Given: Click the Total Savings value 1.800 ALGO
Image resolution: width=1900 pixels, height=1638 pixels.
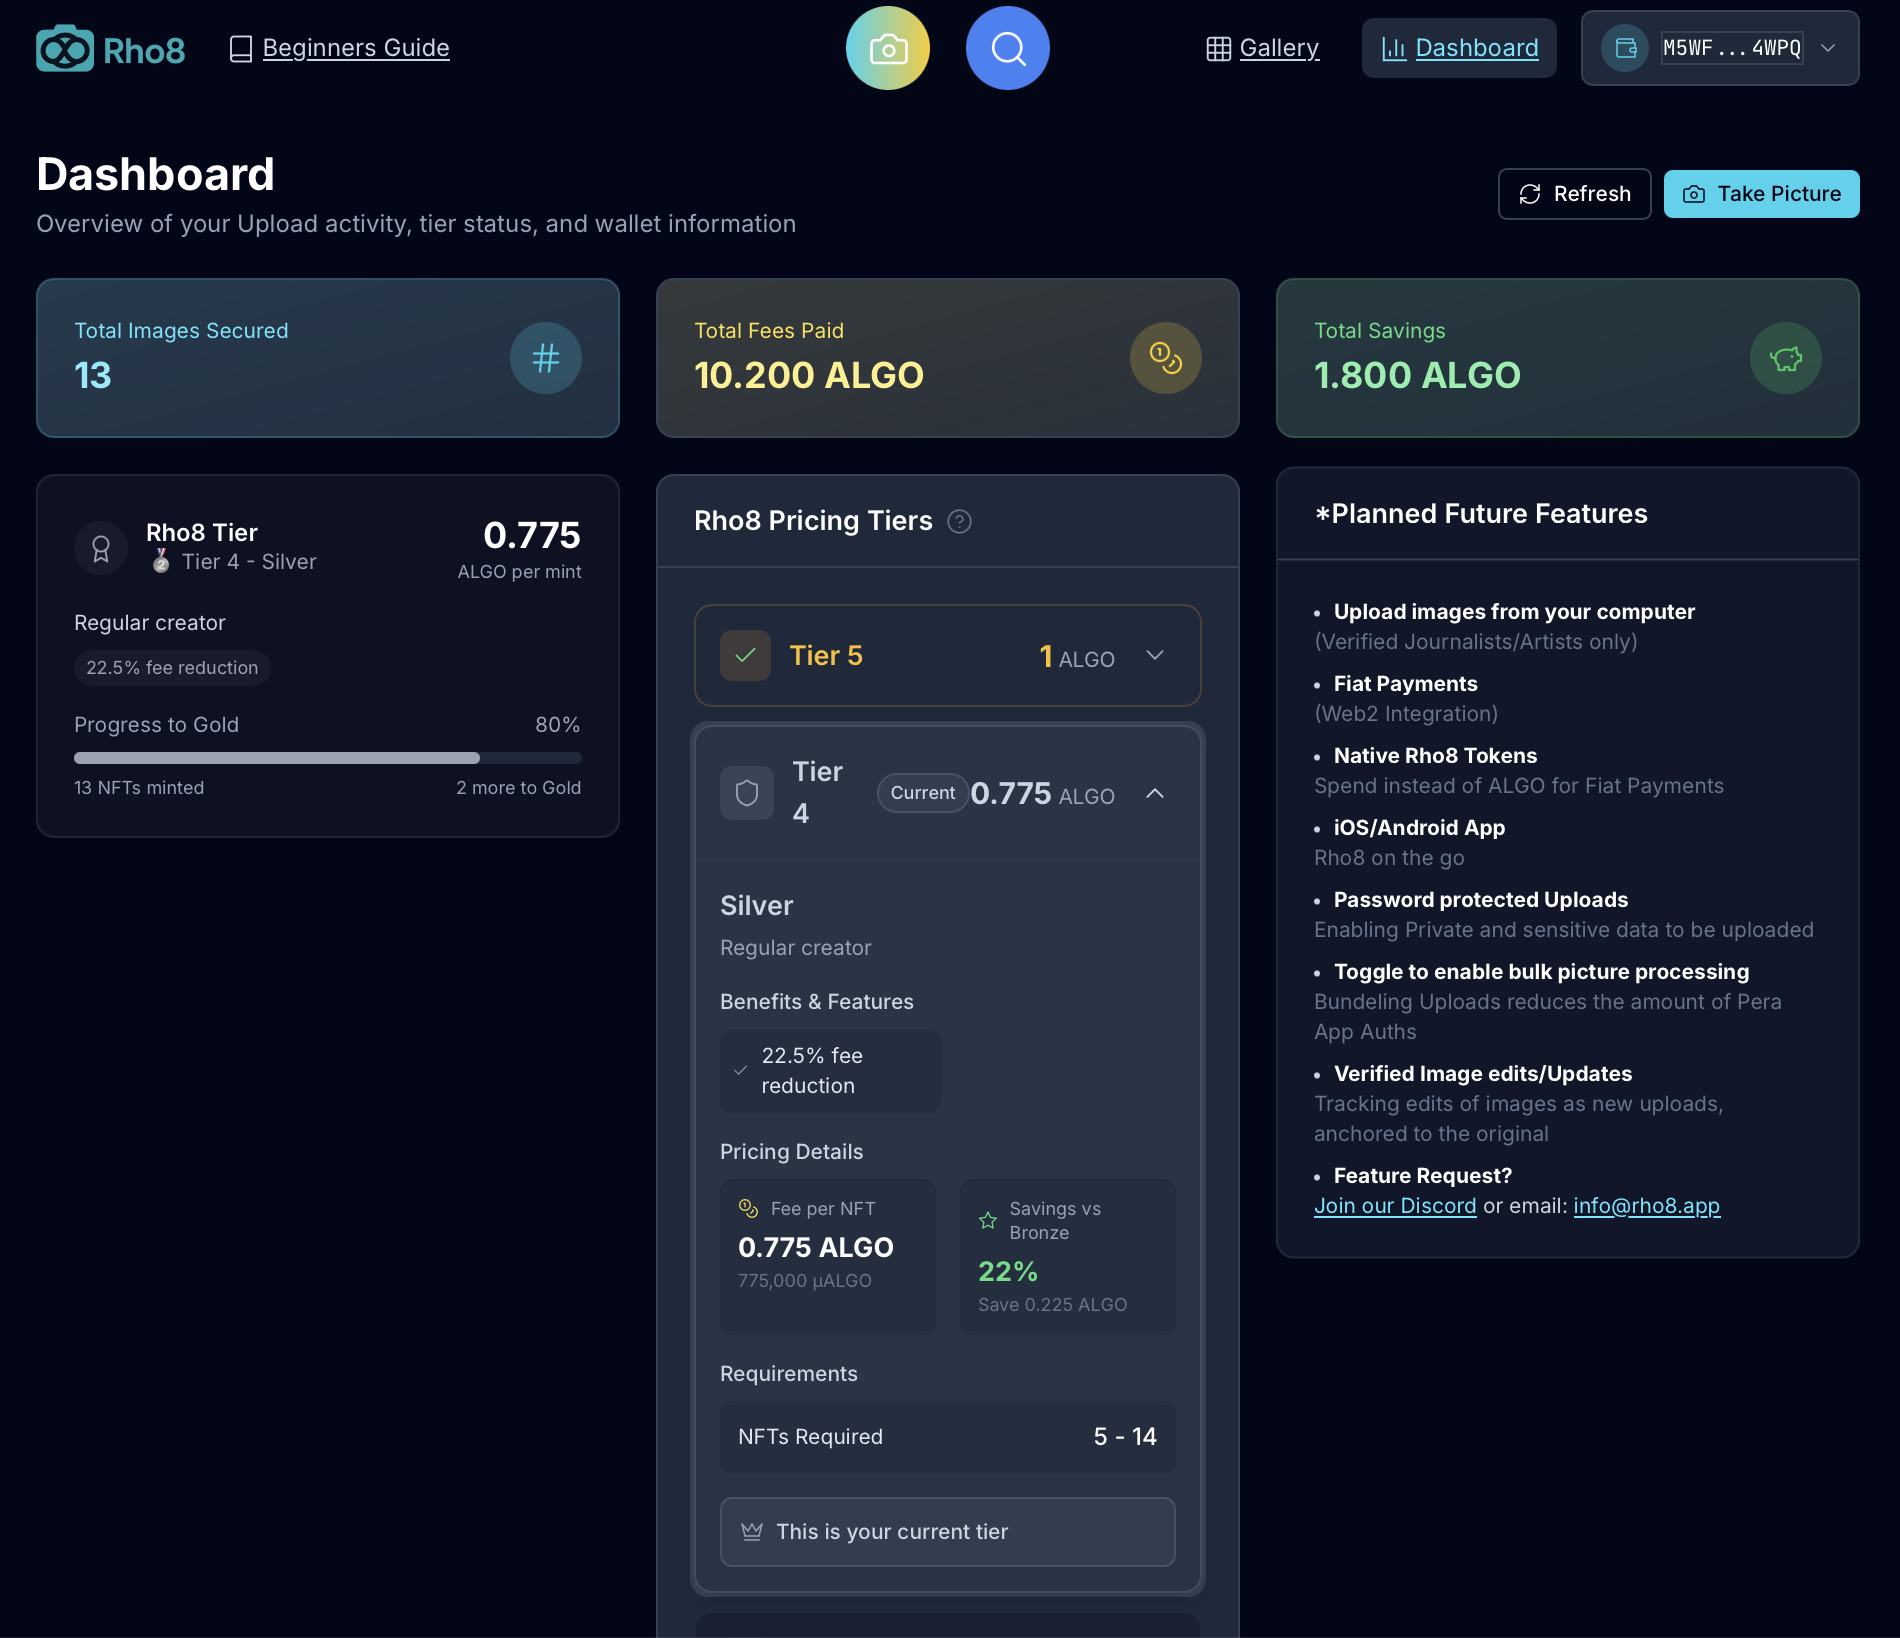Looking at the screenshot, I should tap(1417, 376).
